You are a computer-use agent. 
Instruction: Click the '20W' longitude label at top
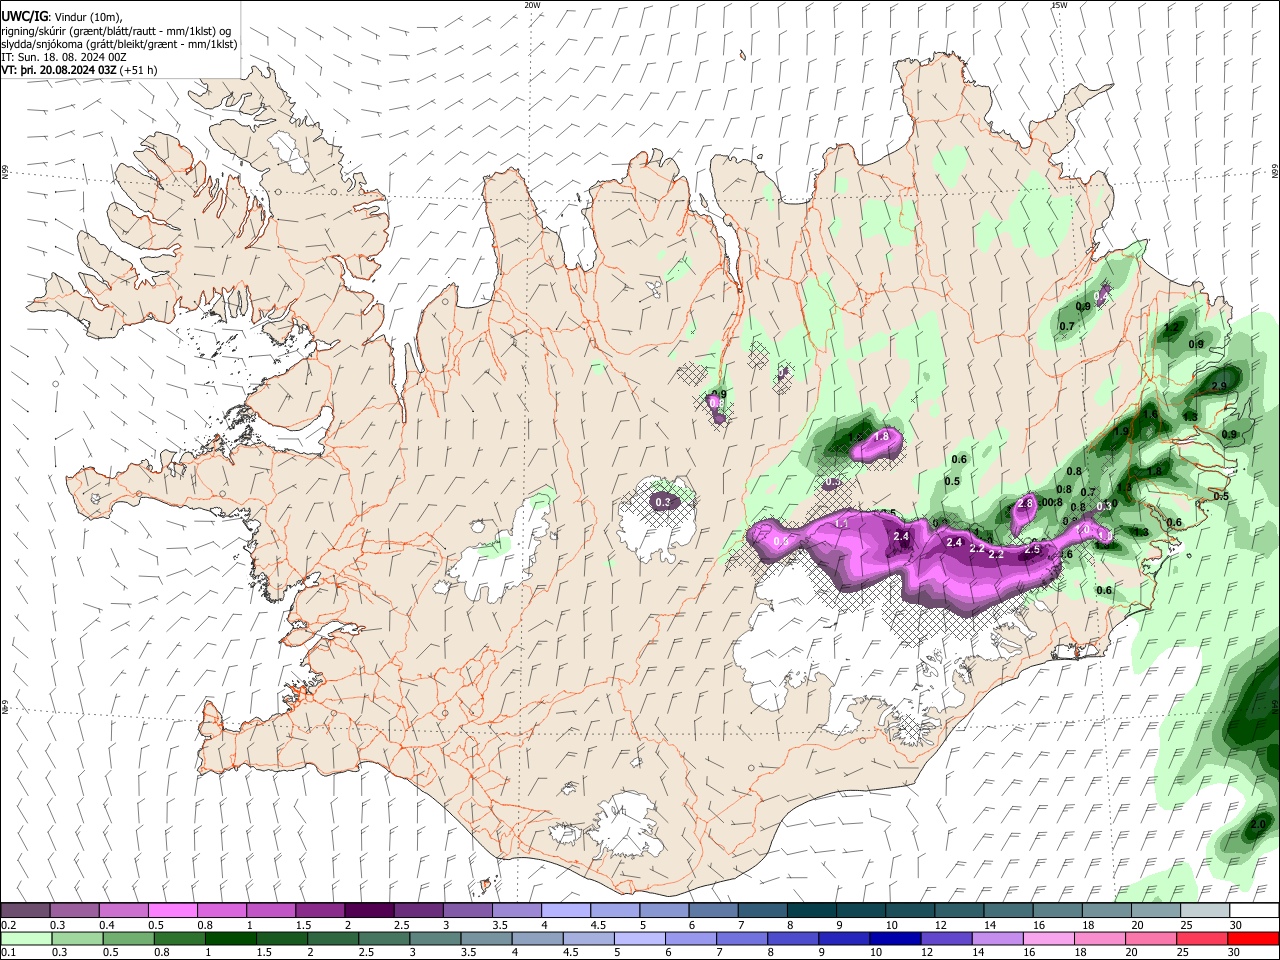coord(532,5)
